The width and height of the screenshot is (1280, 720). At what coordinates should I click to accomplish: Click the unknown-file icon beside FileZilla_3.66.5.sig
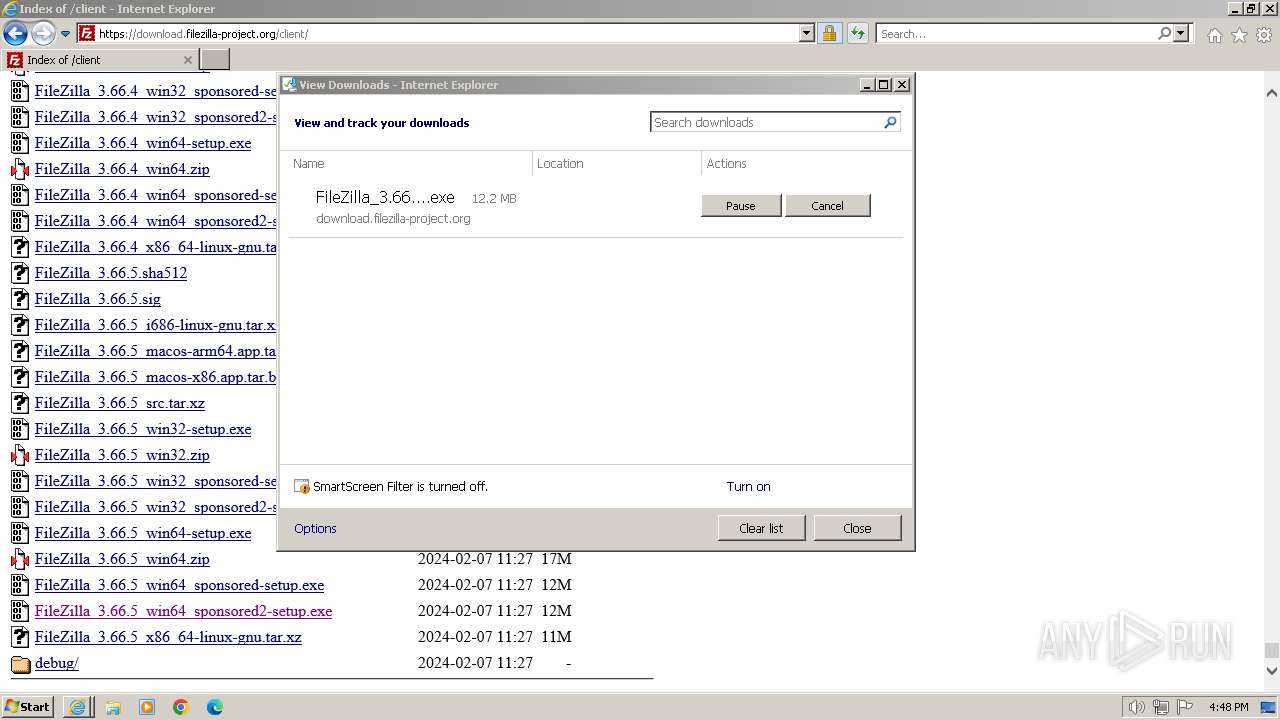coord(20,299)
